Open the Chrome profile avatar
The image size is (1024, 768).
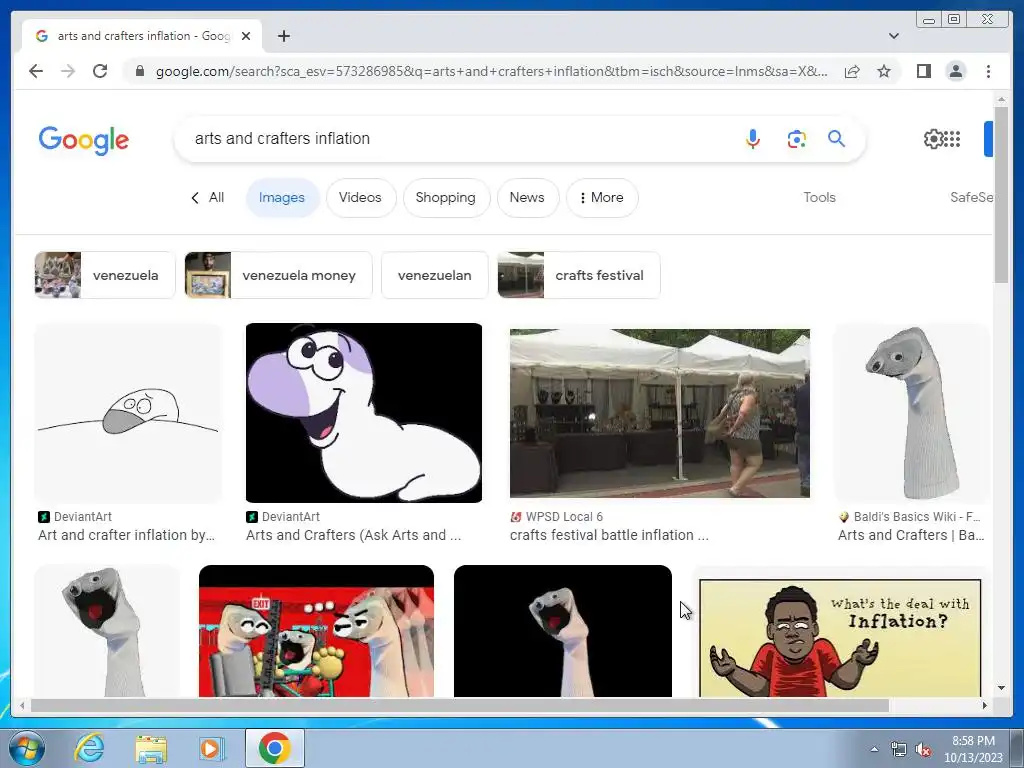[x=955, y=71]
